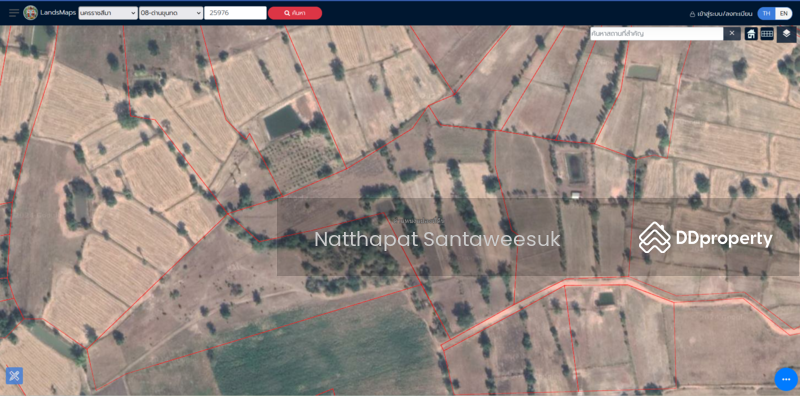Expand the province dropdown

[108, 13]
